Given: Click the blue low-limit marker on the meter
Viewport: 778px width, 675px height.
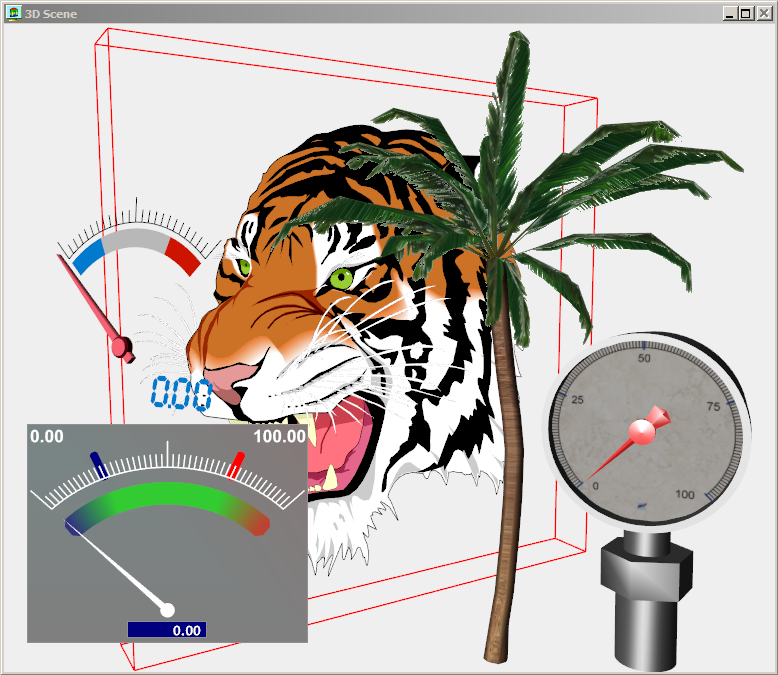Looking at the screenshot, I should [x=98, y=461].
